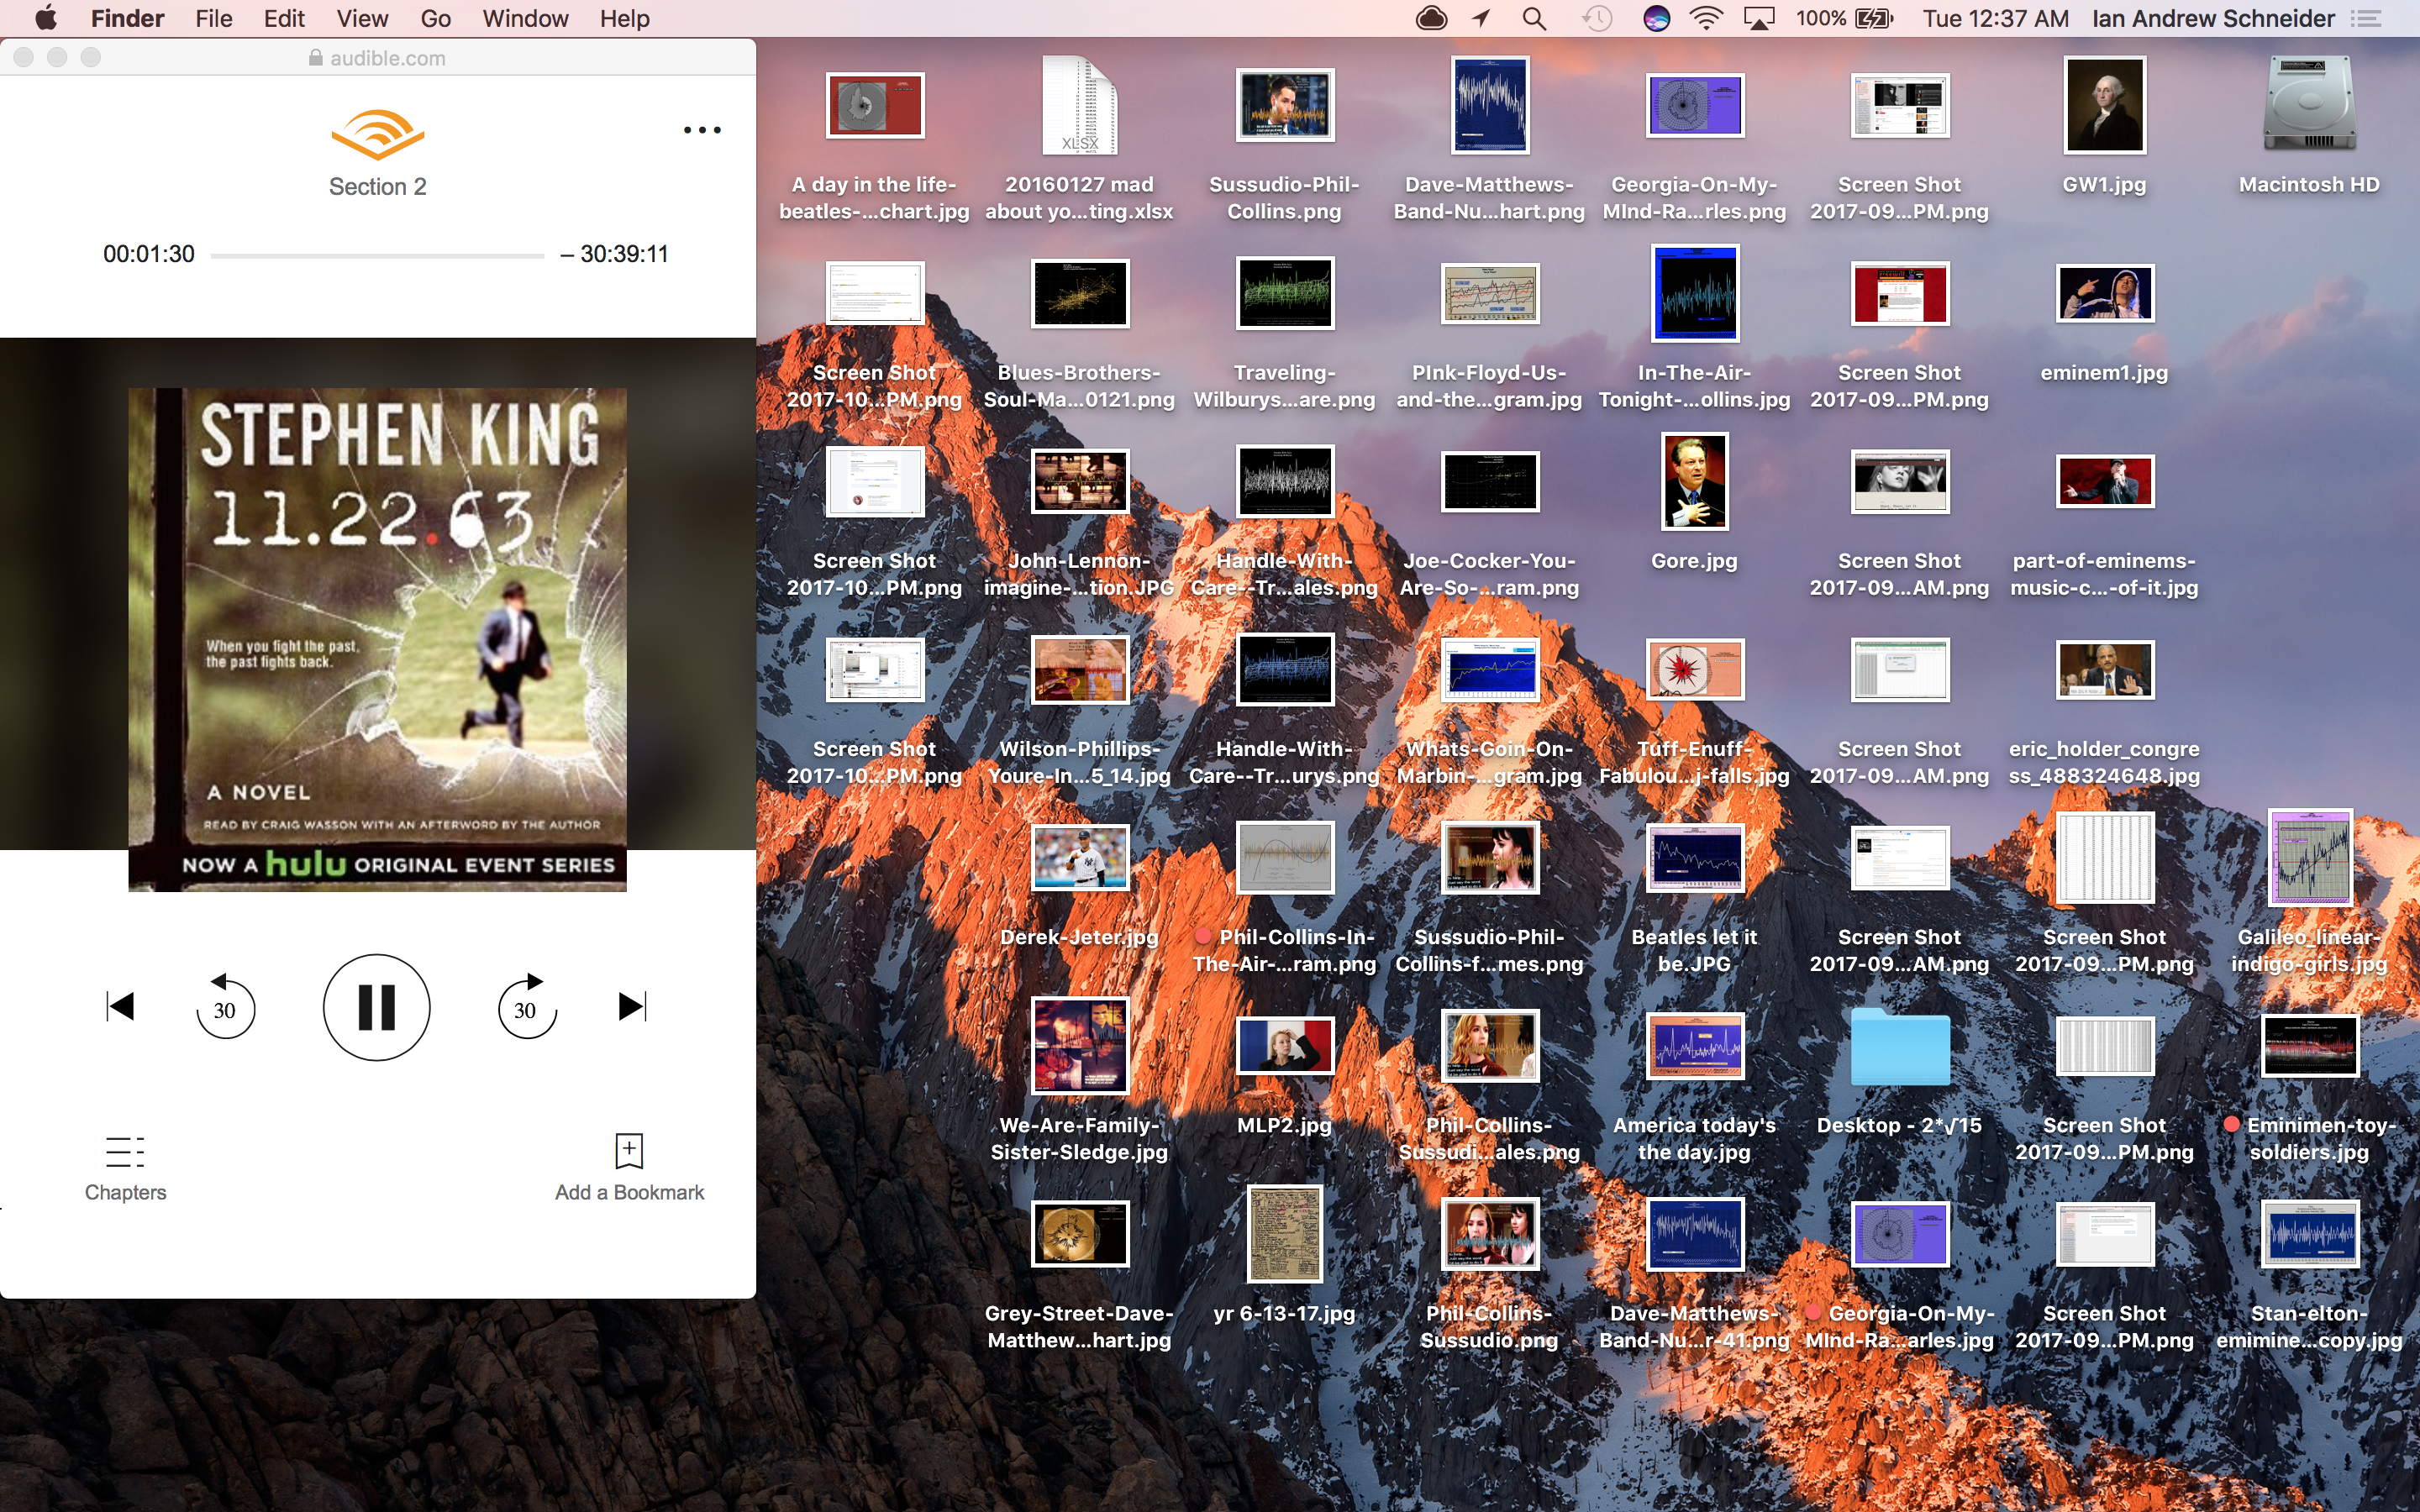The image size is (2420, 1512).
Task: Rewind 30 seconds in audiobook
Action: 225,1008
